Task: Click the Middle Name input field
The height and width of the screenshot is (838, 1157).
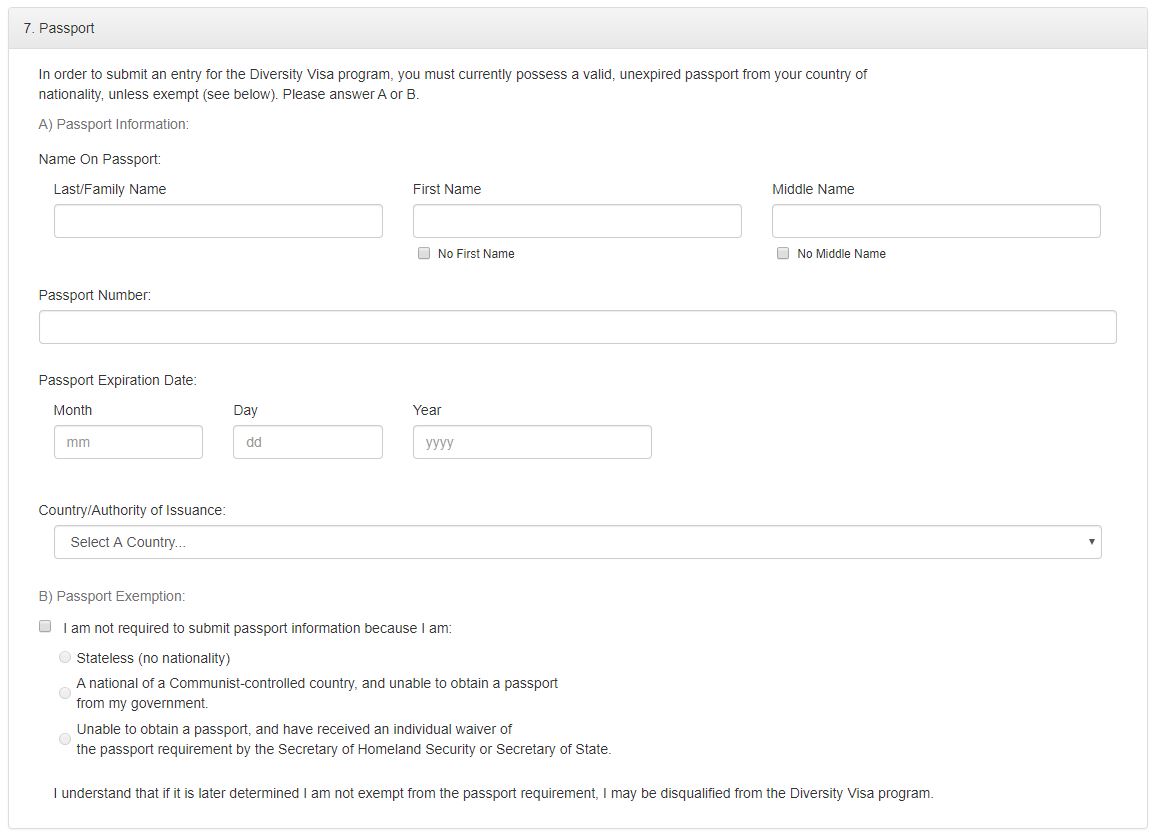Action: (x=936, y=221)
